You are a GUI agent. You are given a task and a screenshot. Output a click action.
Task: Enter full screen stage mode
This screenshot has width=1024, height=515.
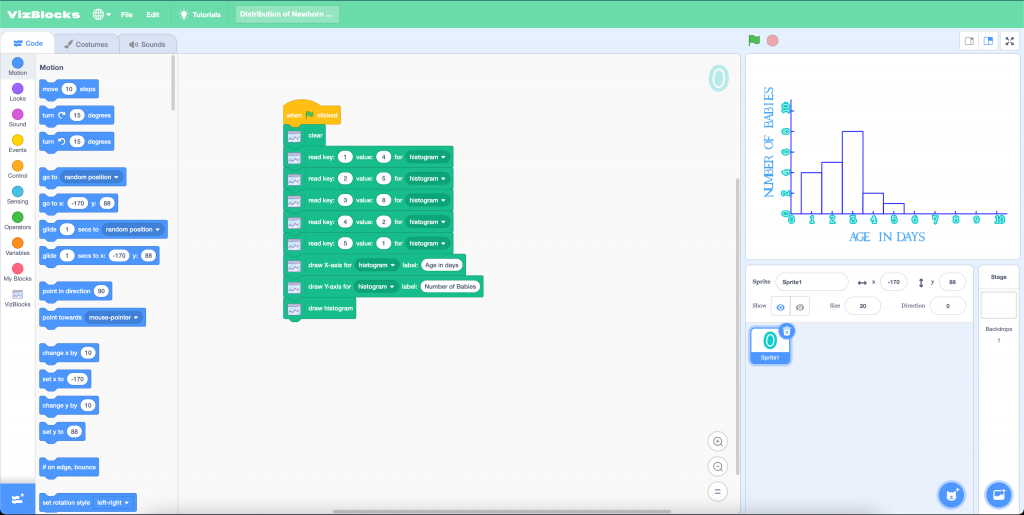click(1009, 41)
